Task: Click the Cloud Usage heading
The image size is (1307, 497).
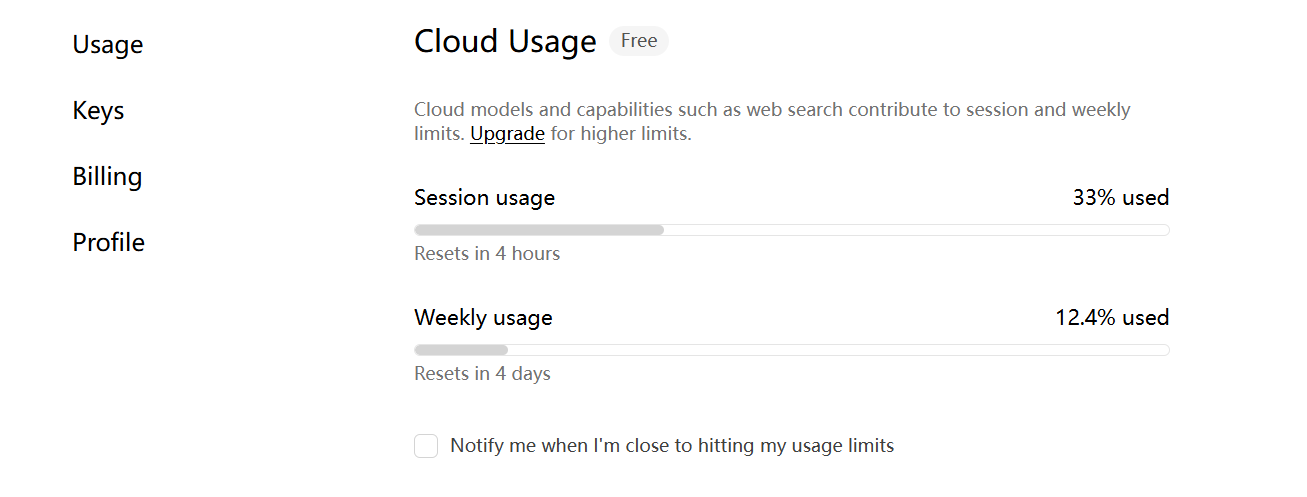Action: (x=505, y=42)
